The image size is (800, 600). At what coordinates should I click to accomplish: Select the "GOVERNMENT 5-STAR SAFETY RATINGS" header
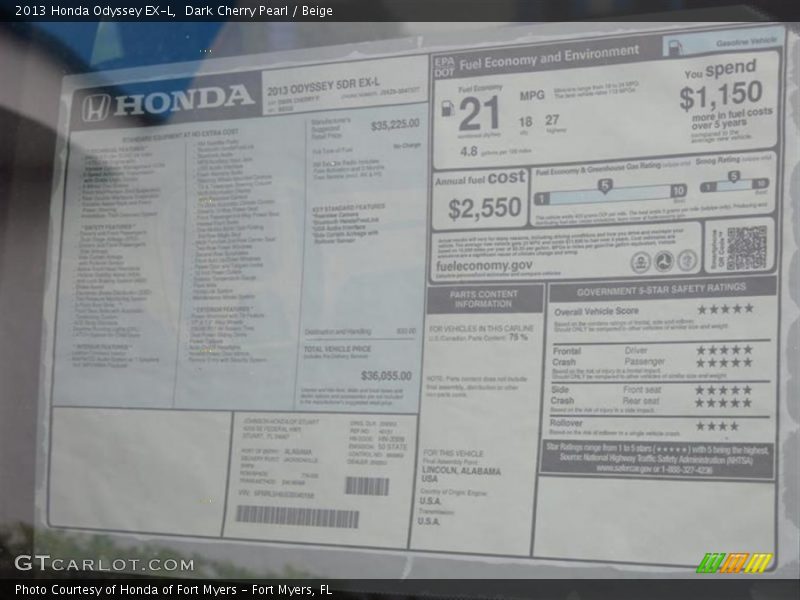coord(661,290)
